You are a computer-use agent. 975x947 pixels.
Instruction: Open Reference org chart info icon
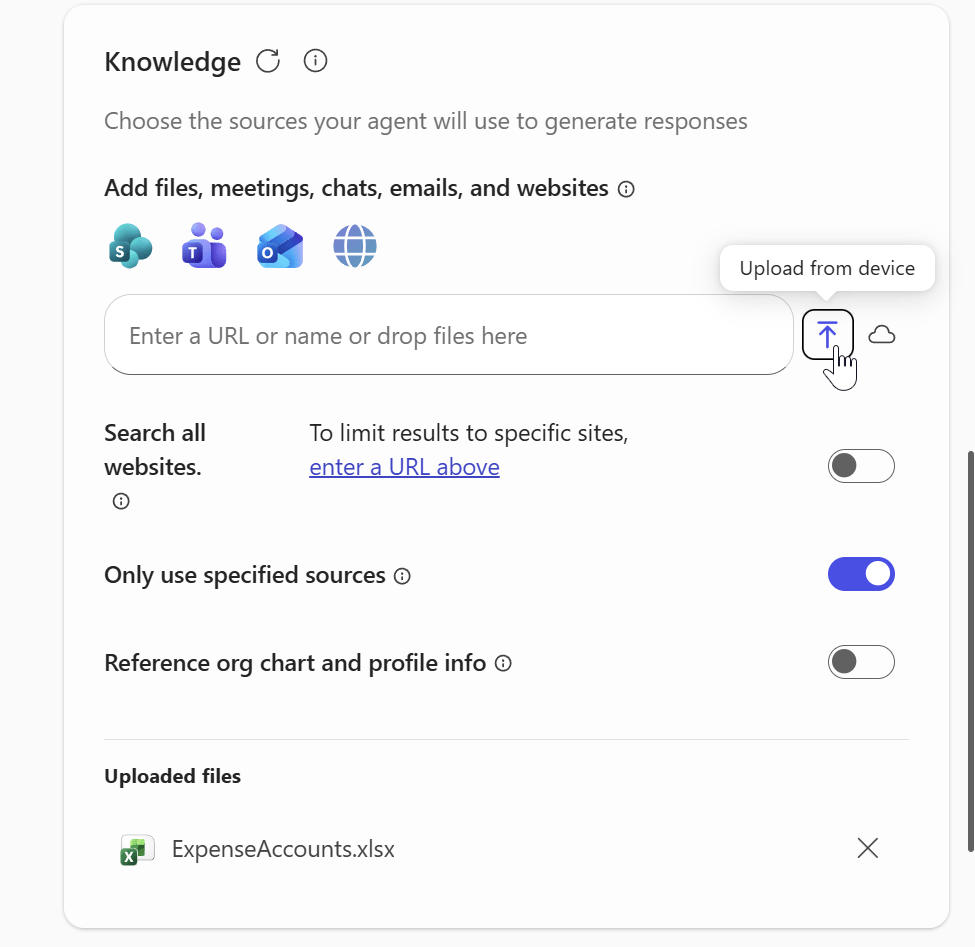[503, 663]
